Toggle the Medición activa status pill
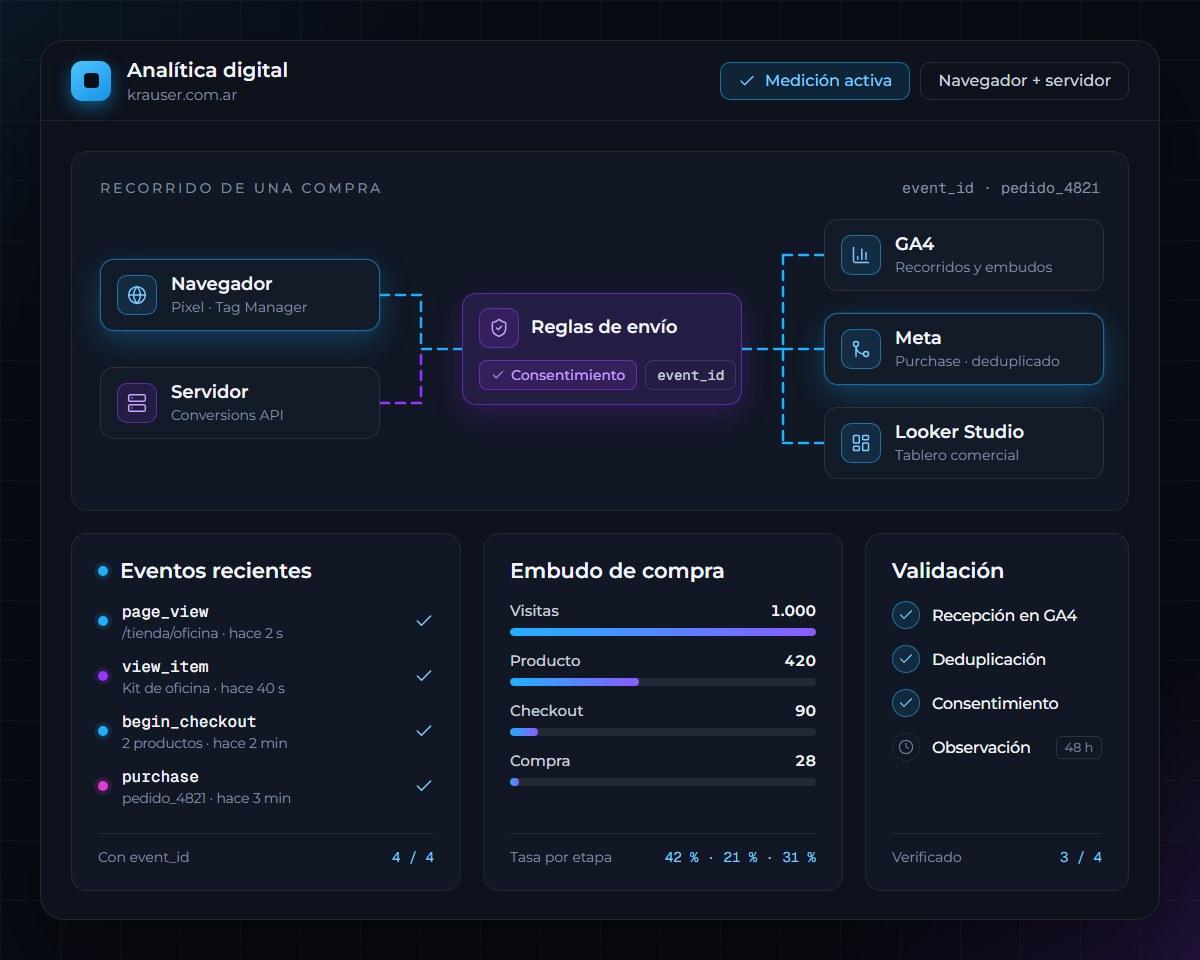1200x960 pixels. pos(815,81)
